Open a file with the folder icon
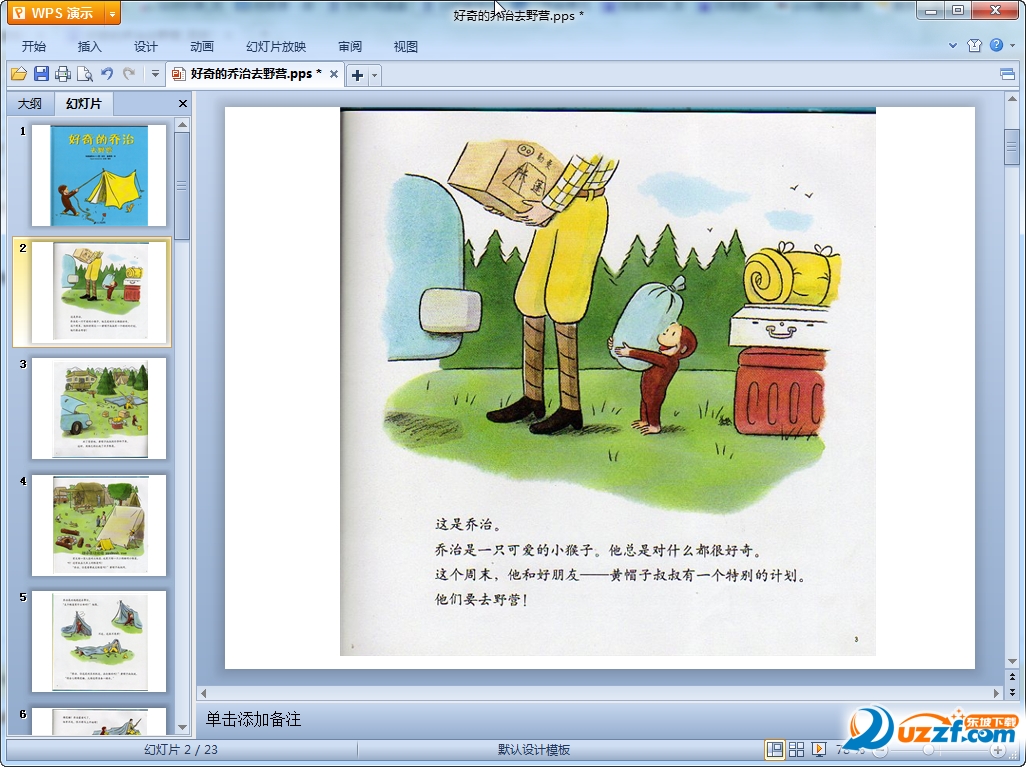The image size is (1026, 767). pyautogui.click(x=19, y=74)
